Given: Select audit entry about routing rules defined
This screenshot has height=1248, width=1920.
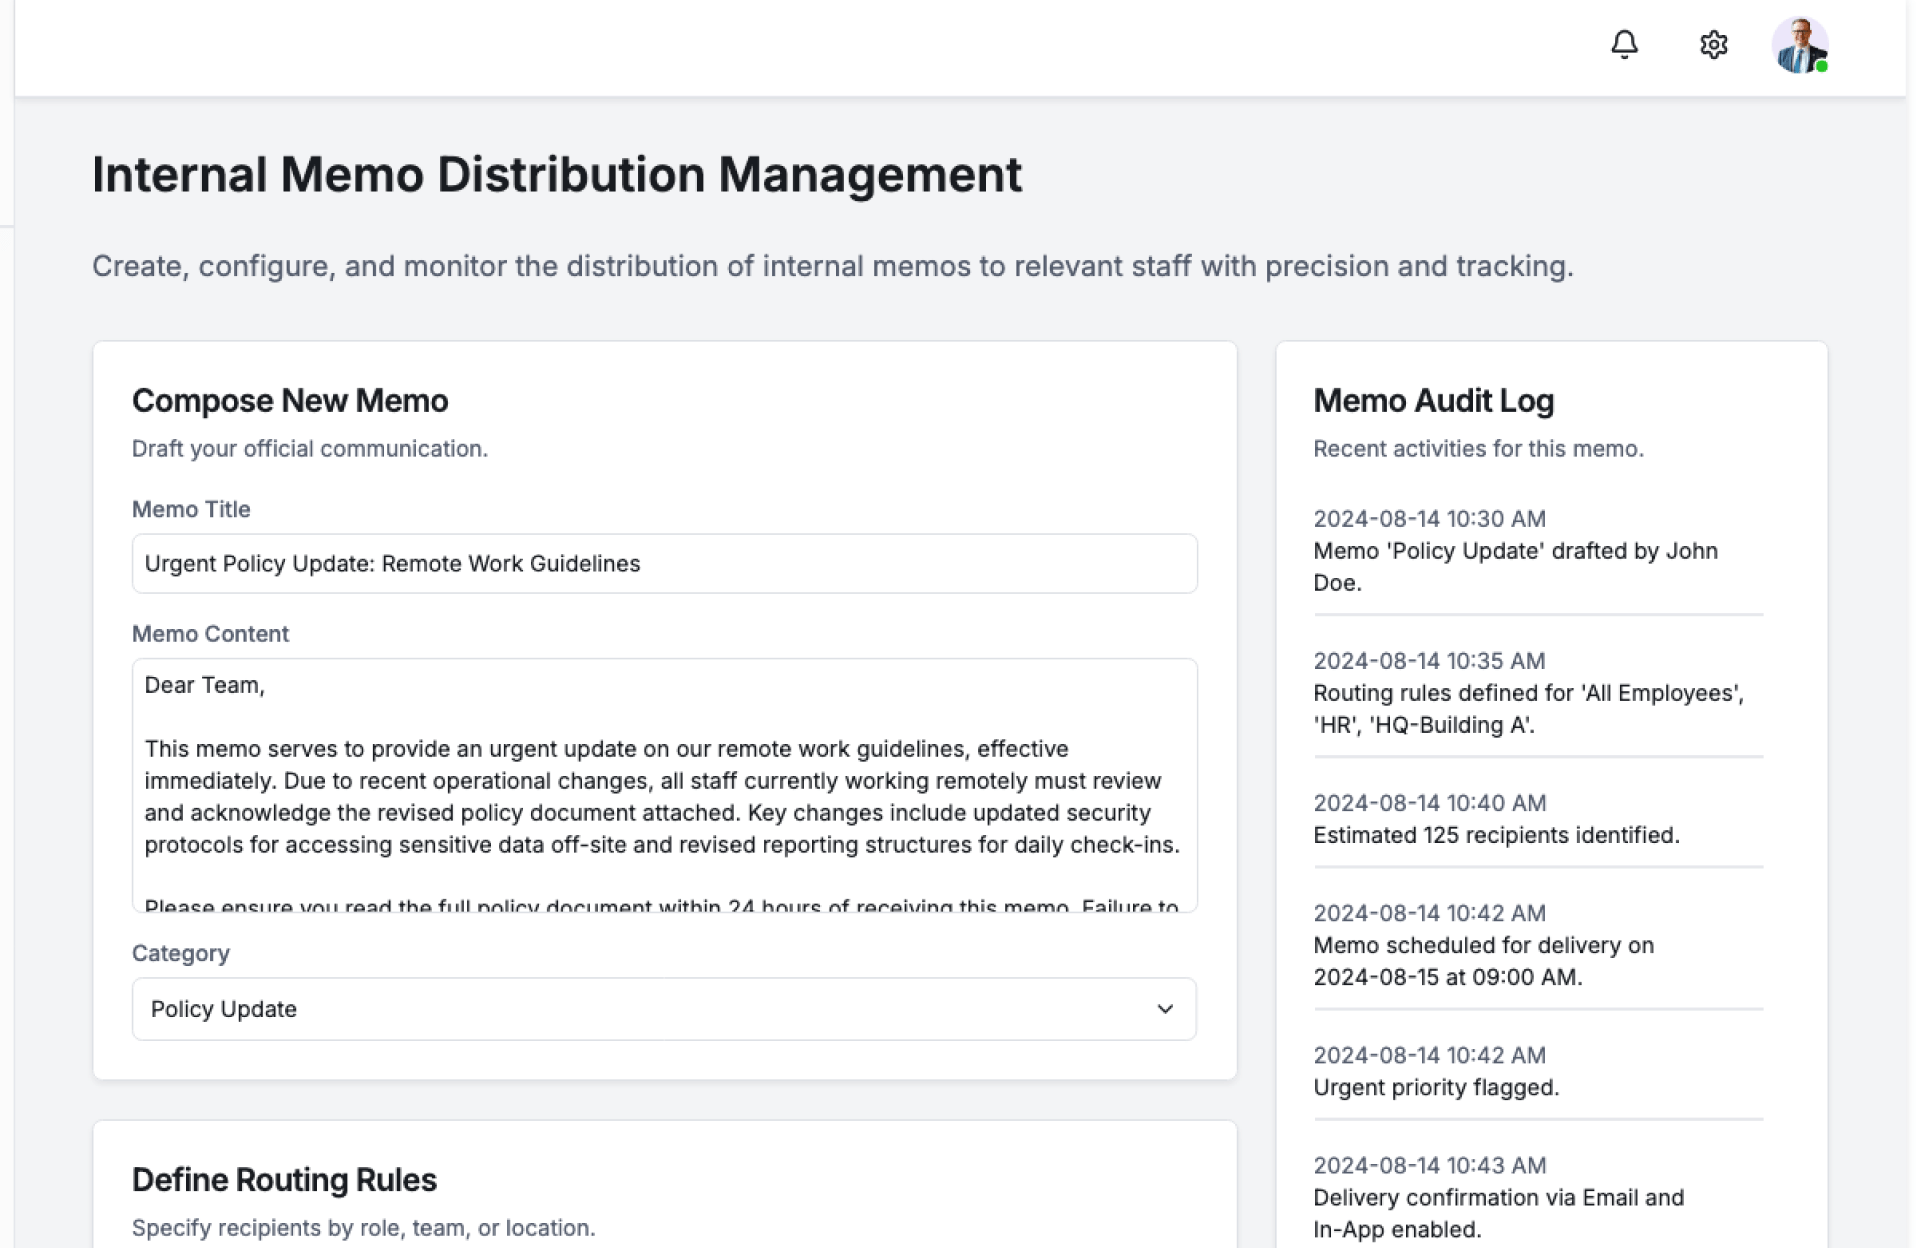Looking at the screenshot, I should point(1527,708).
